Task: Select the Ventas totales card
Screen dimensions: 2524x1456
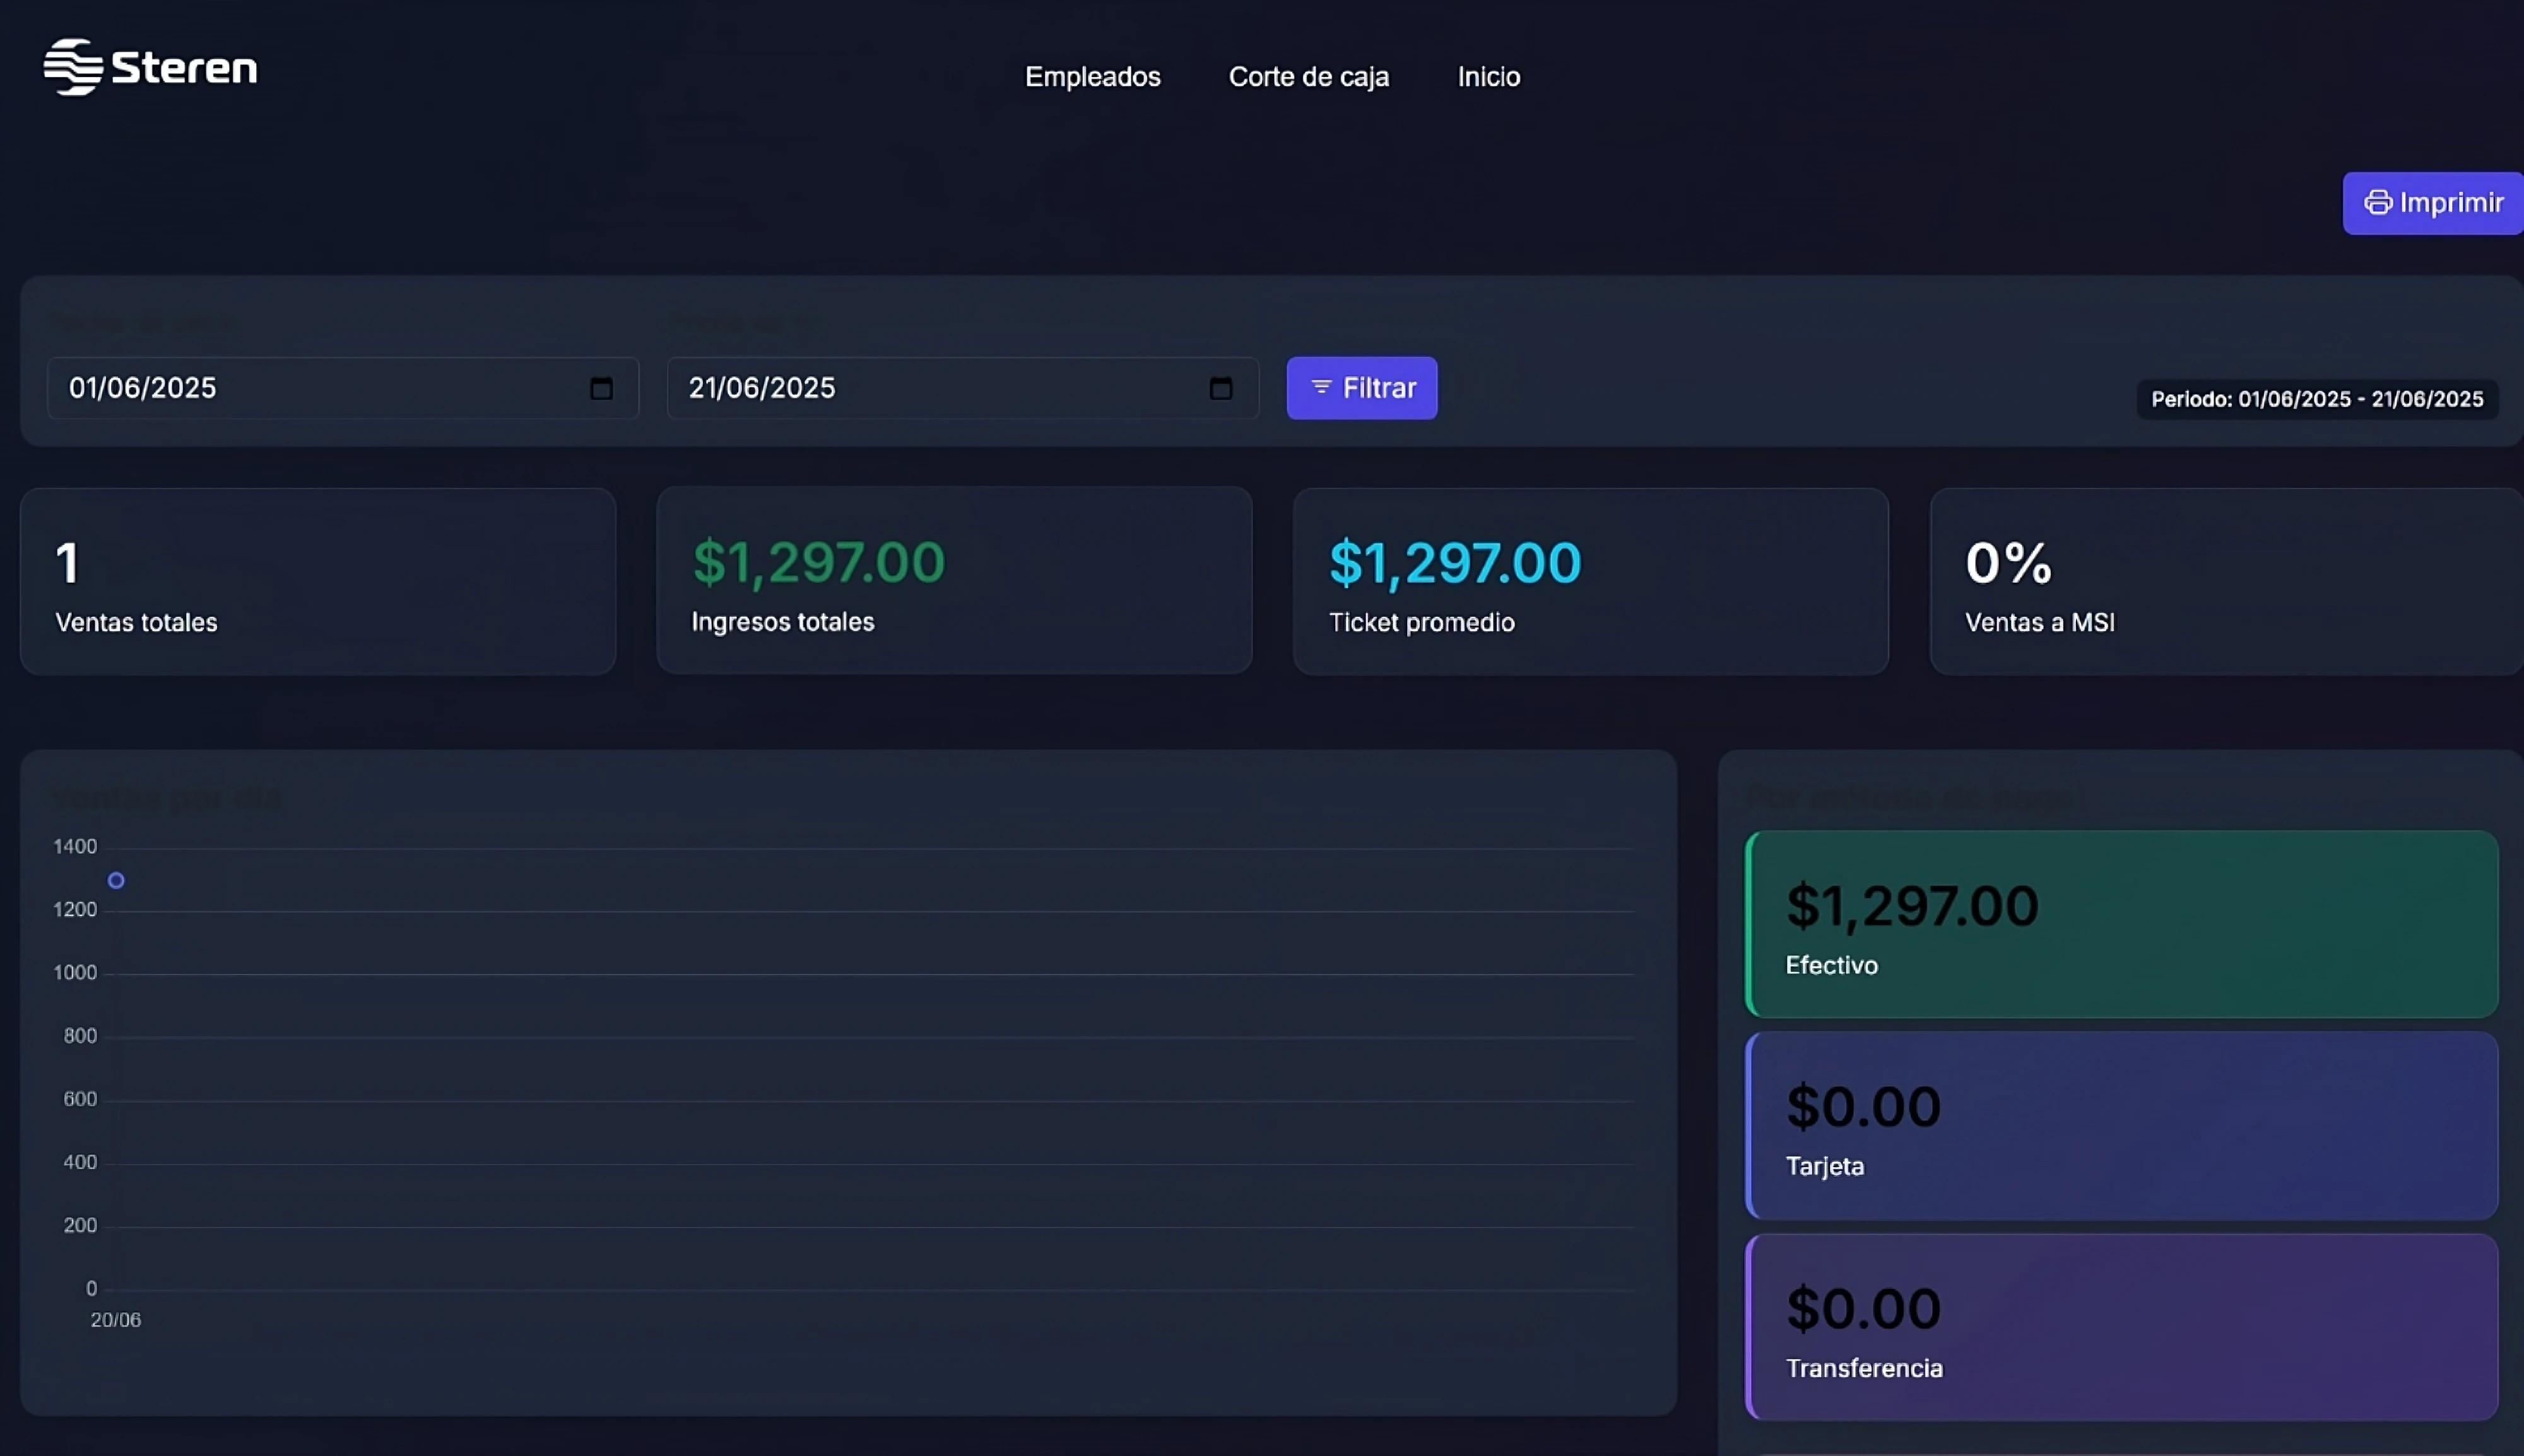Action: click(x=318, y=581)
